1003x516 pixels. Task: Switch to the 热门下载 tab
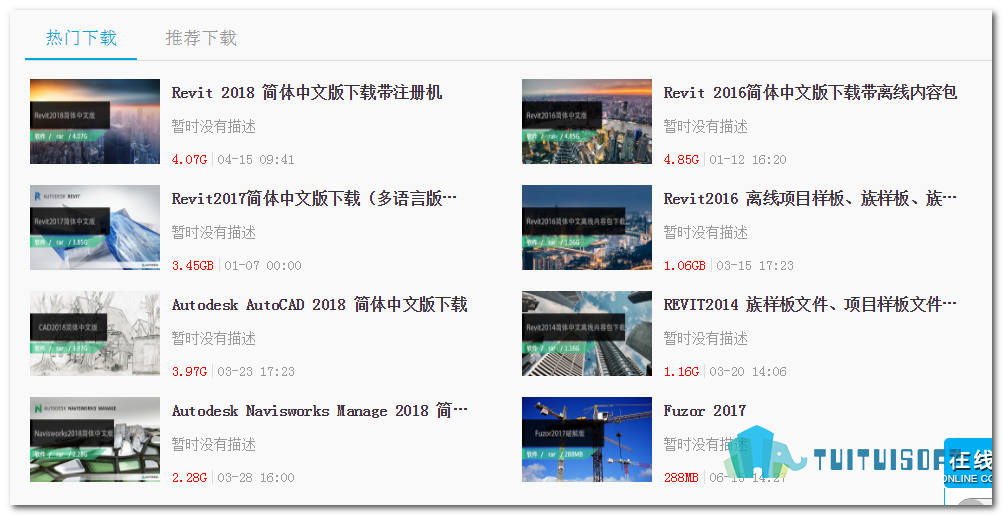(81, 38)
